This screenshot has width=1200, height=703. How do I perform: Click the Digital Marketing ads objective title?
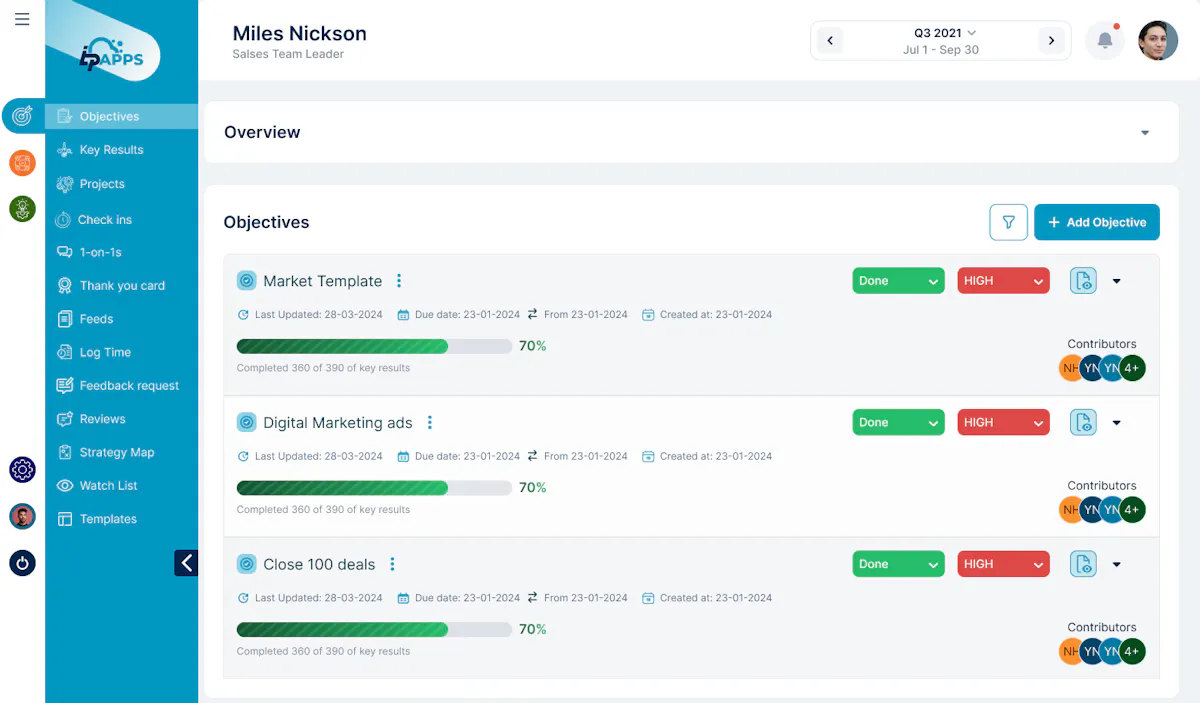(338, 422)
